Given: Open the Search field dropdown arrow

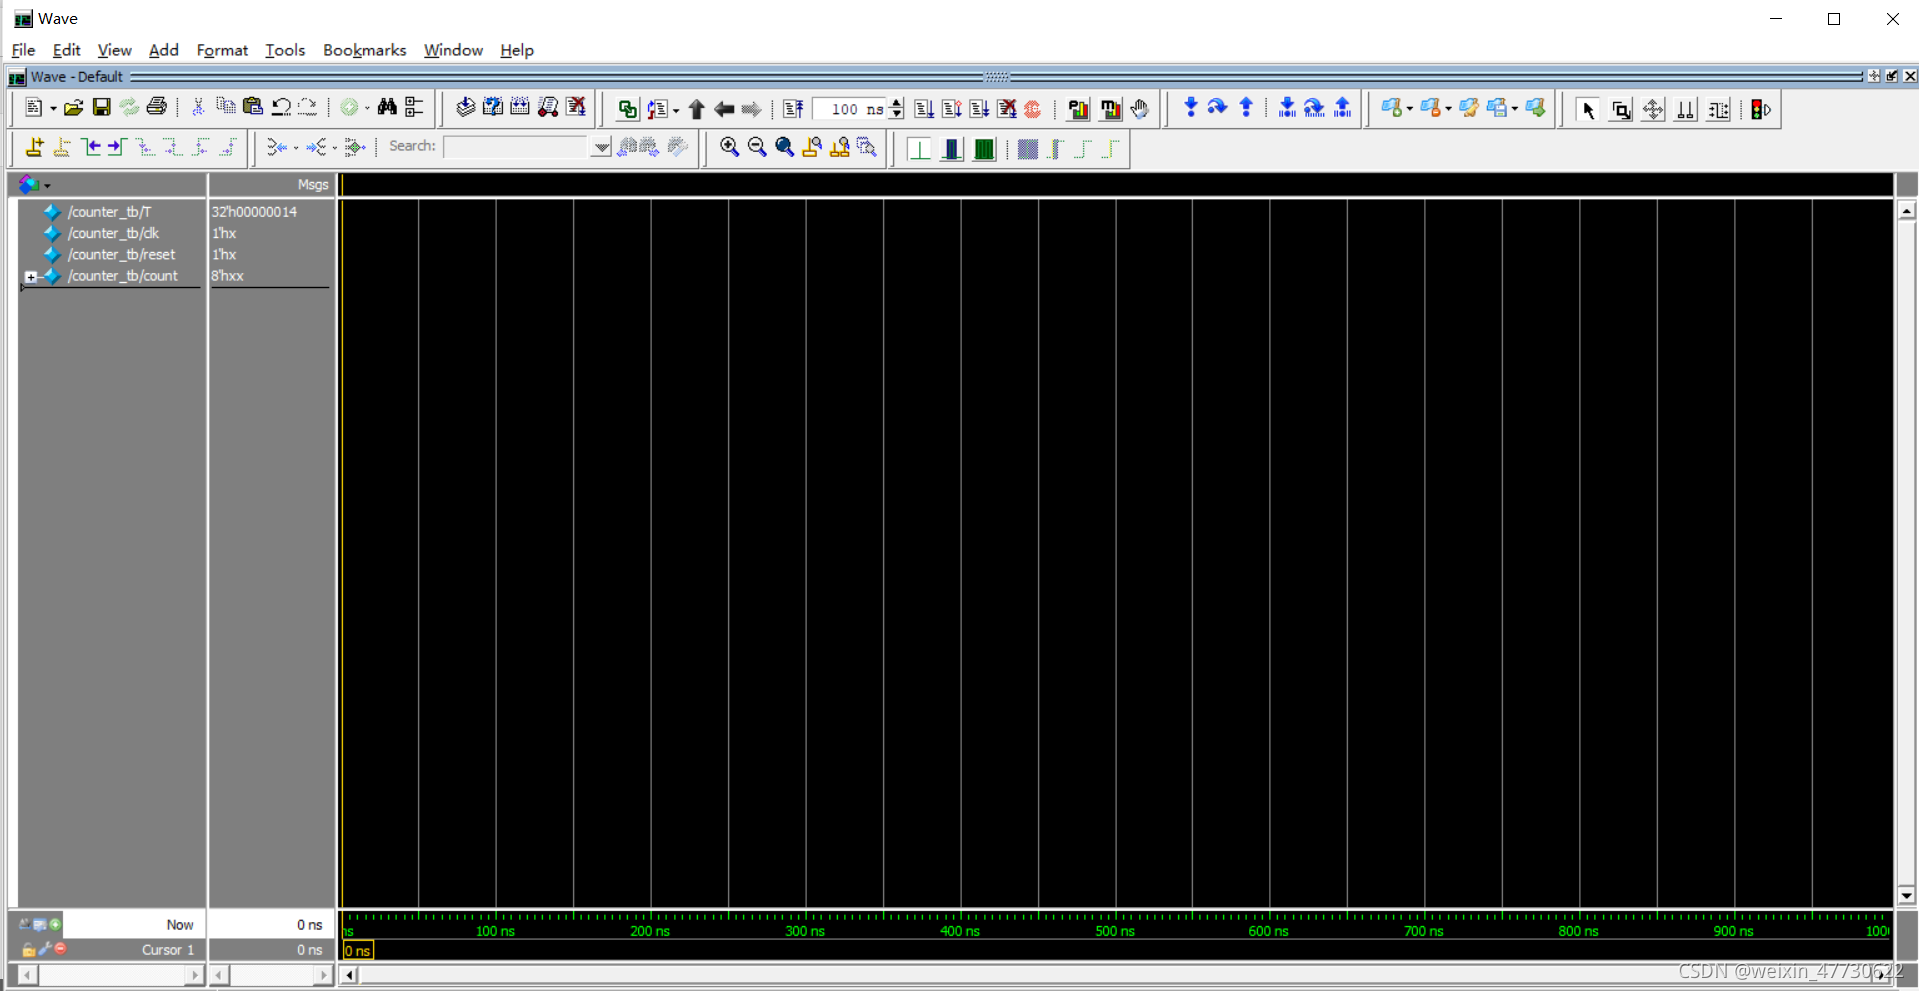Looking at the screenshot, I should tap(601, 147).
